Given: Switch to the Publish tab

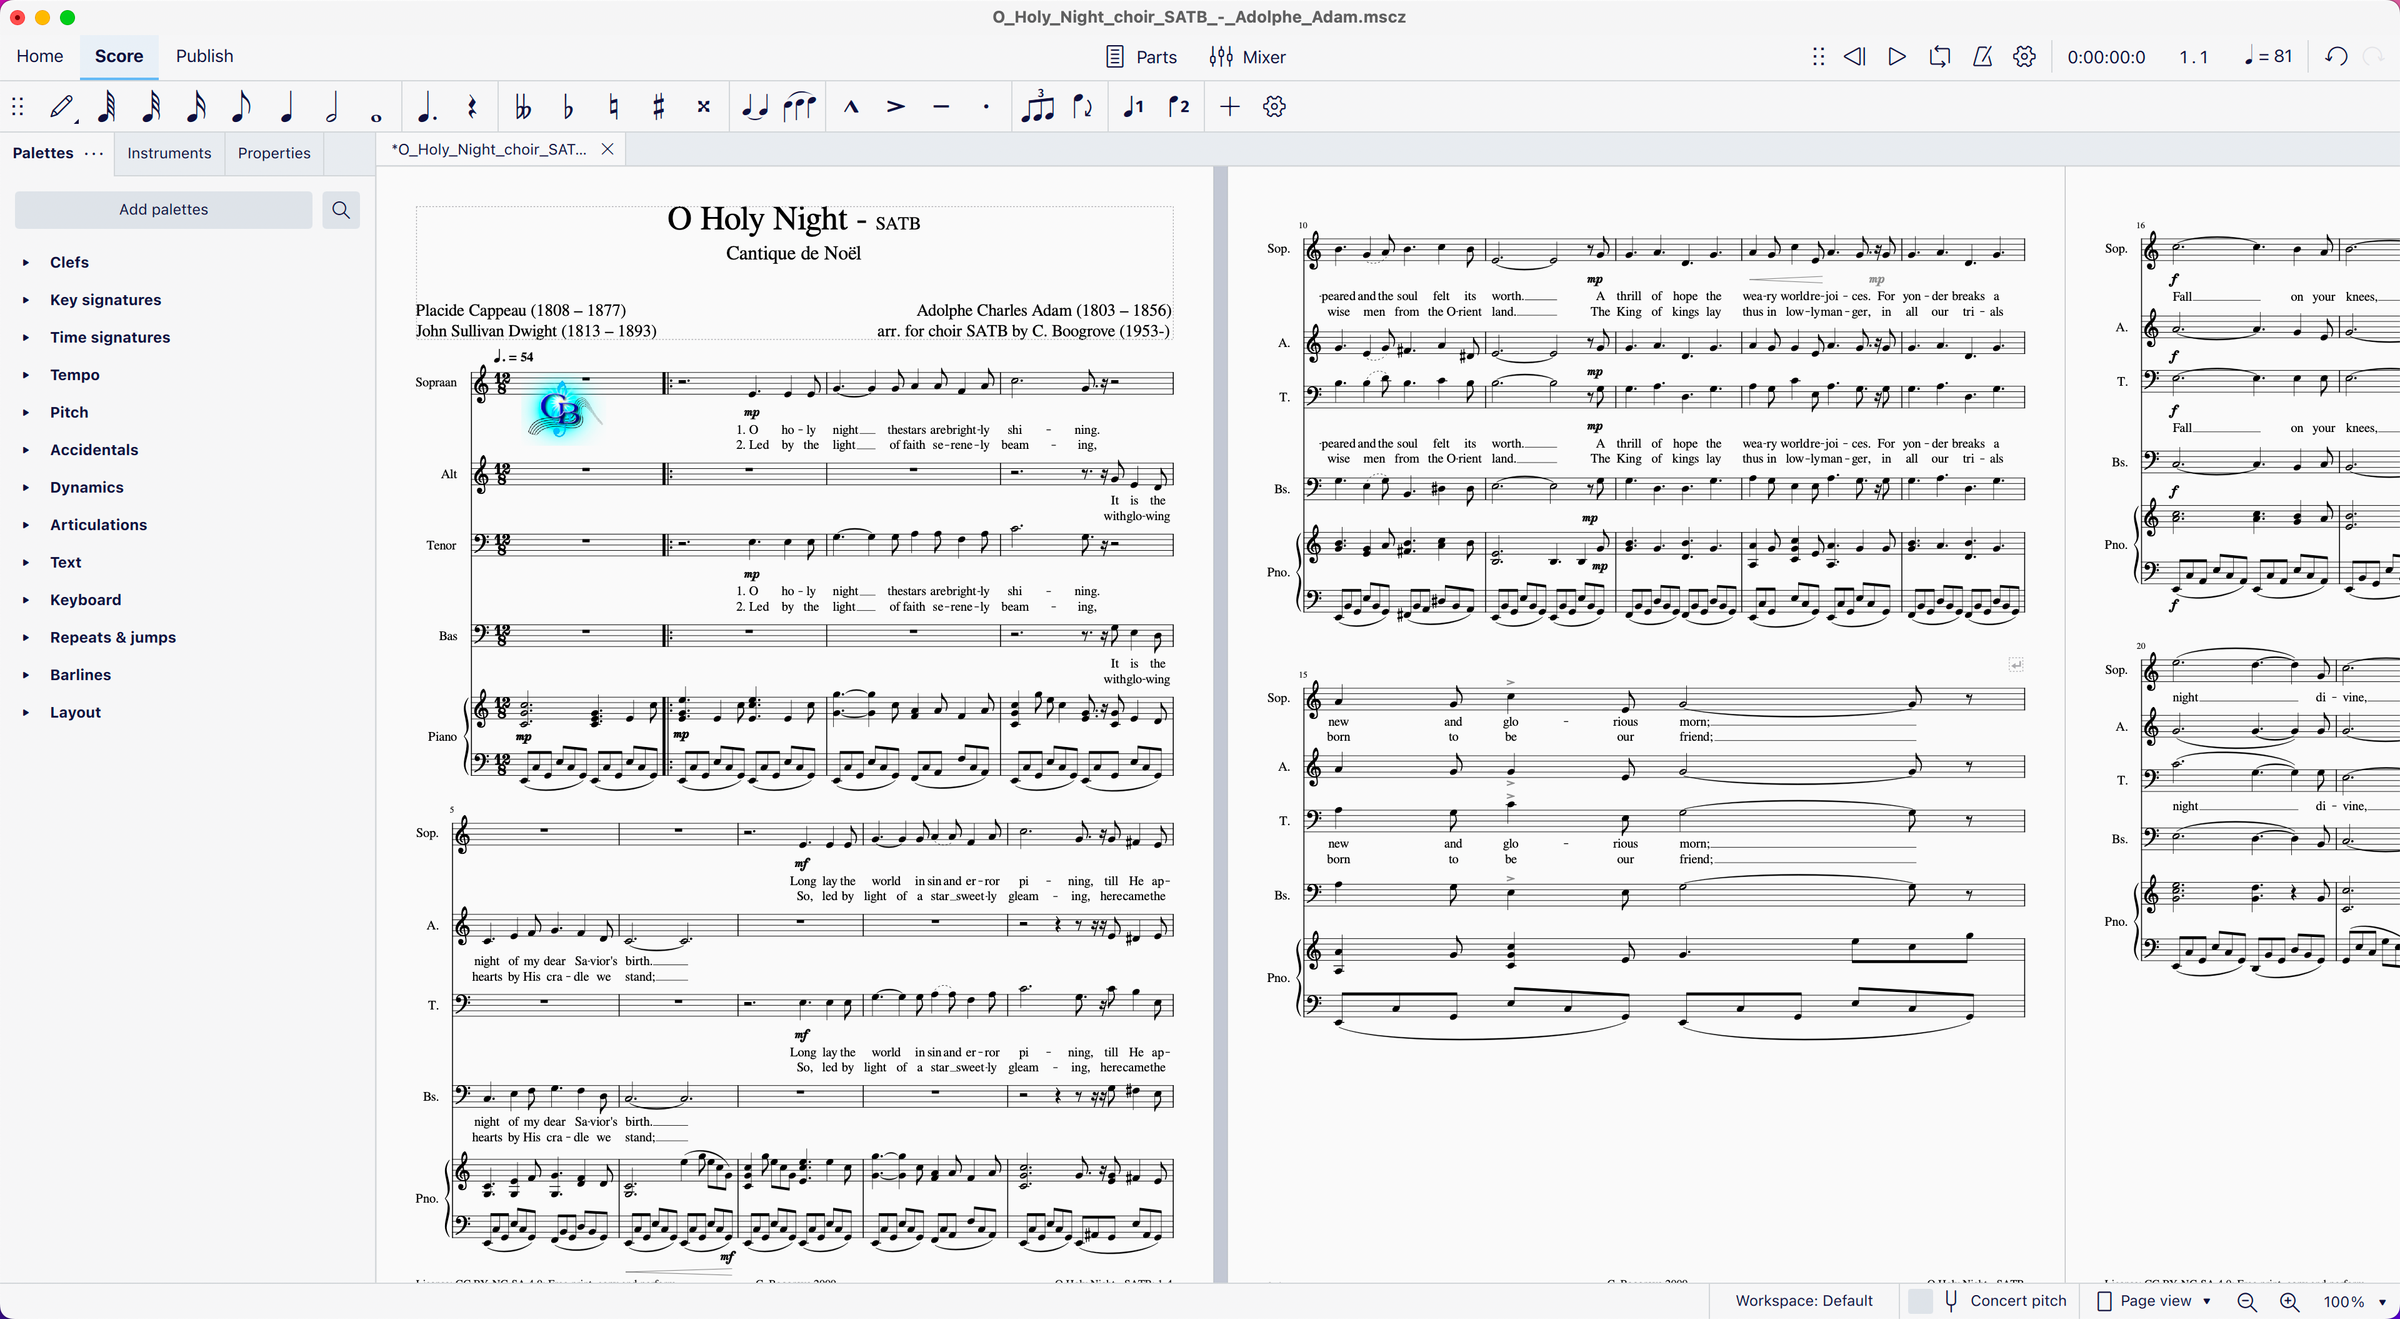Looking at the screenshot, I should tap(204, 56).
